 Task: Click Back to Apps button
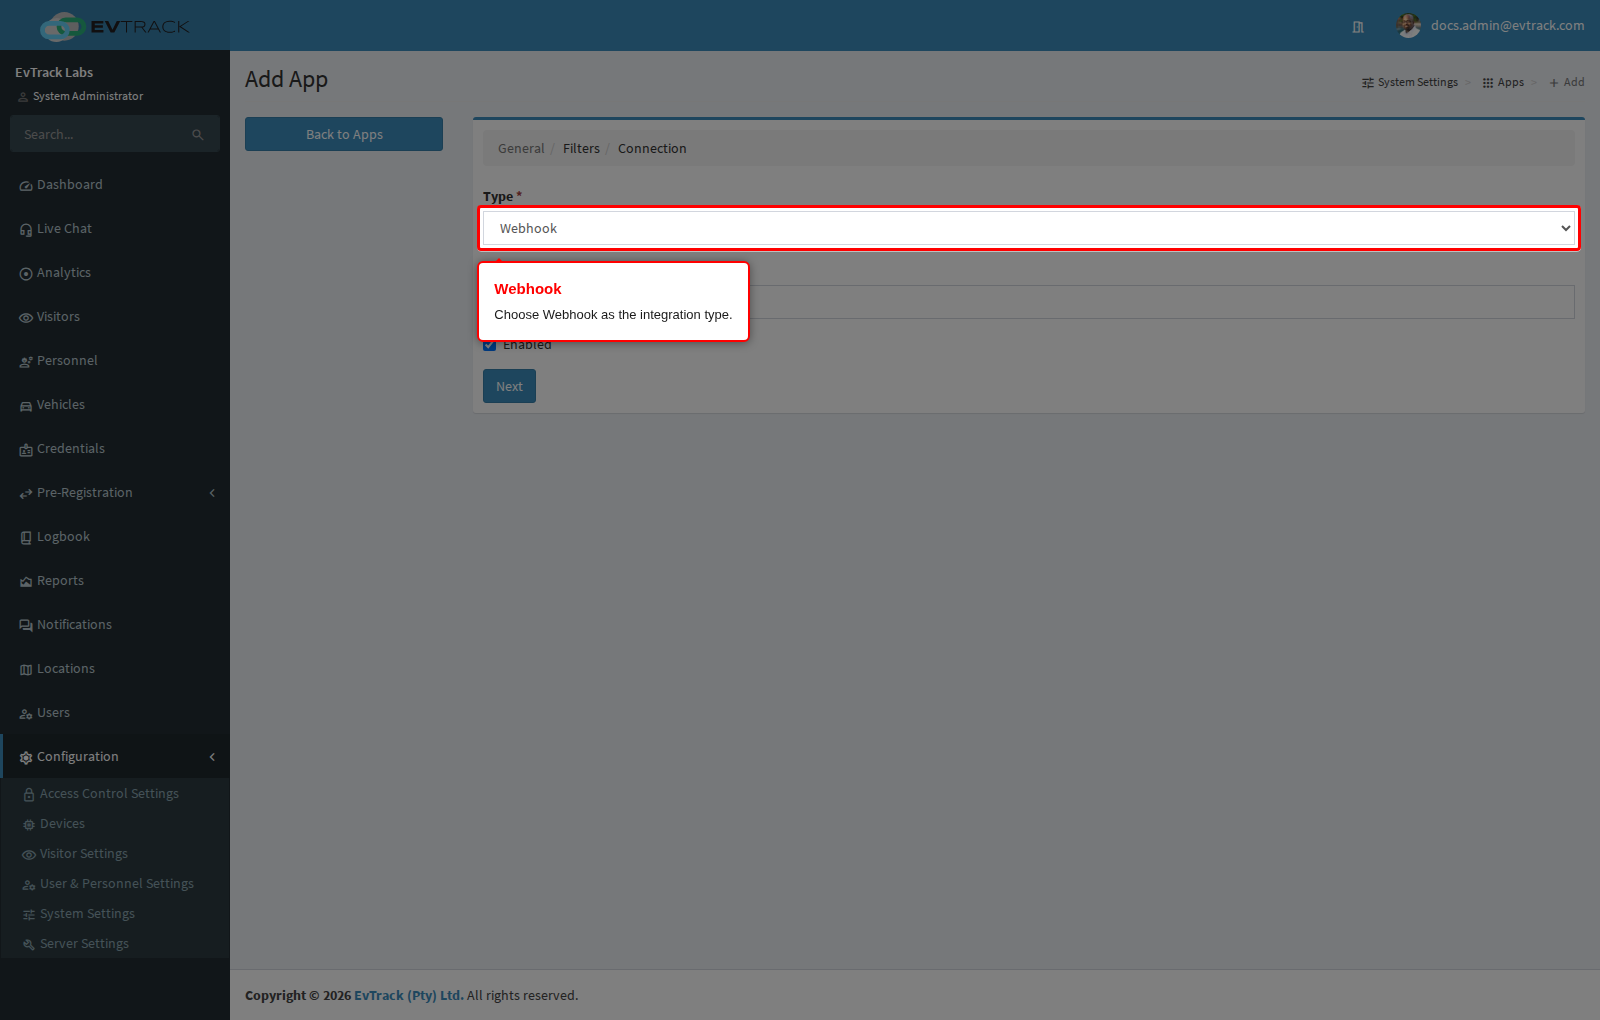point(344,134)
